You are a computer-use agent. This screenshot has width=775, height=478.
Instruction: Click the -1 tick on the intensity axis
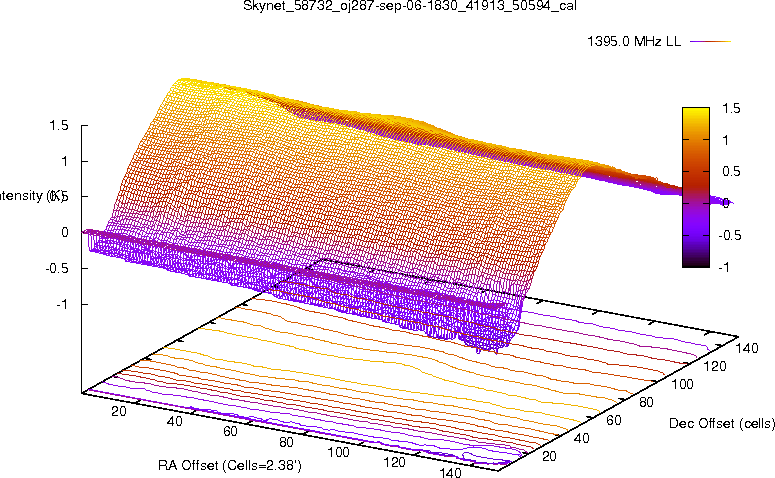(62, 304)
